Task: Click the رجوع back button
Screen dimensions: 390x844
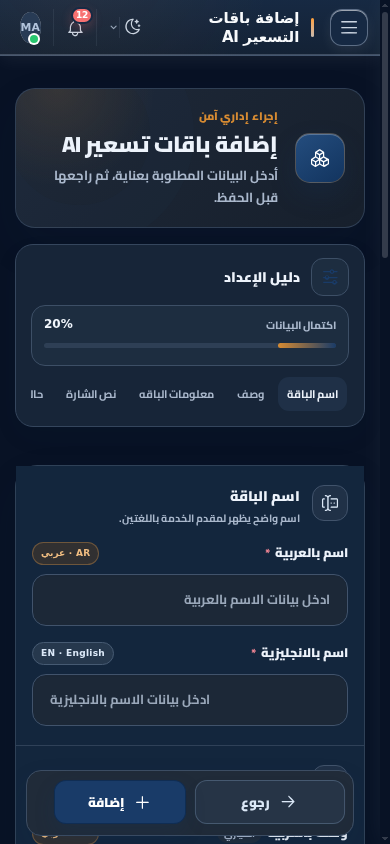Action: click(x=270, y=802)
